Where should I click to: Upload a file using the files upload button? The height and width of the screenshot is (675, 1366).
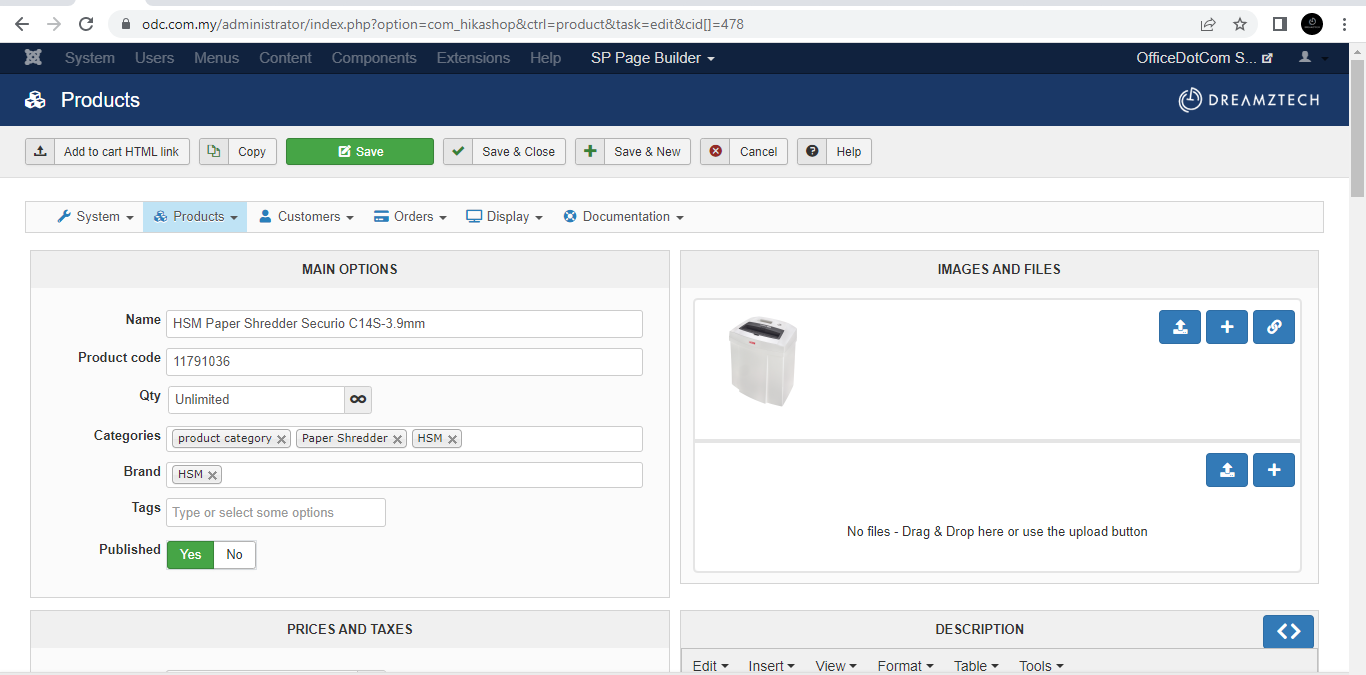pos(1227,470)
